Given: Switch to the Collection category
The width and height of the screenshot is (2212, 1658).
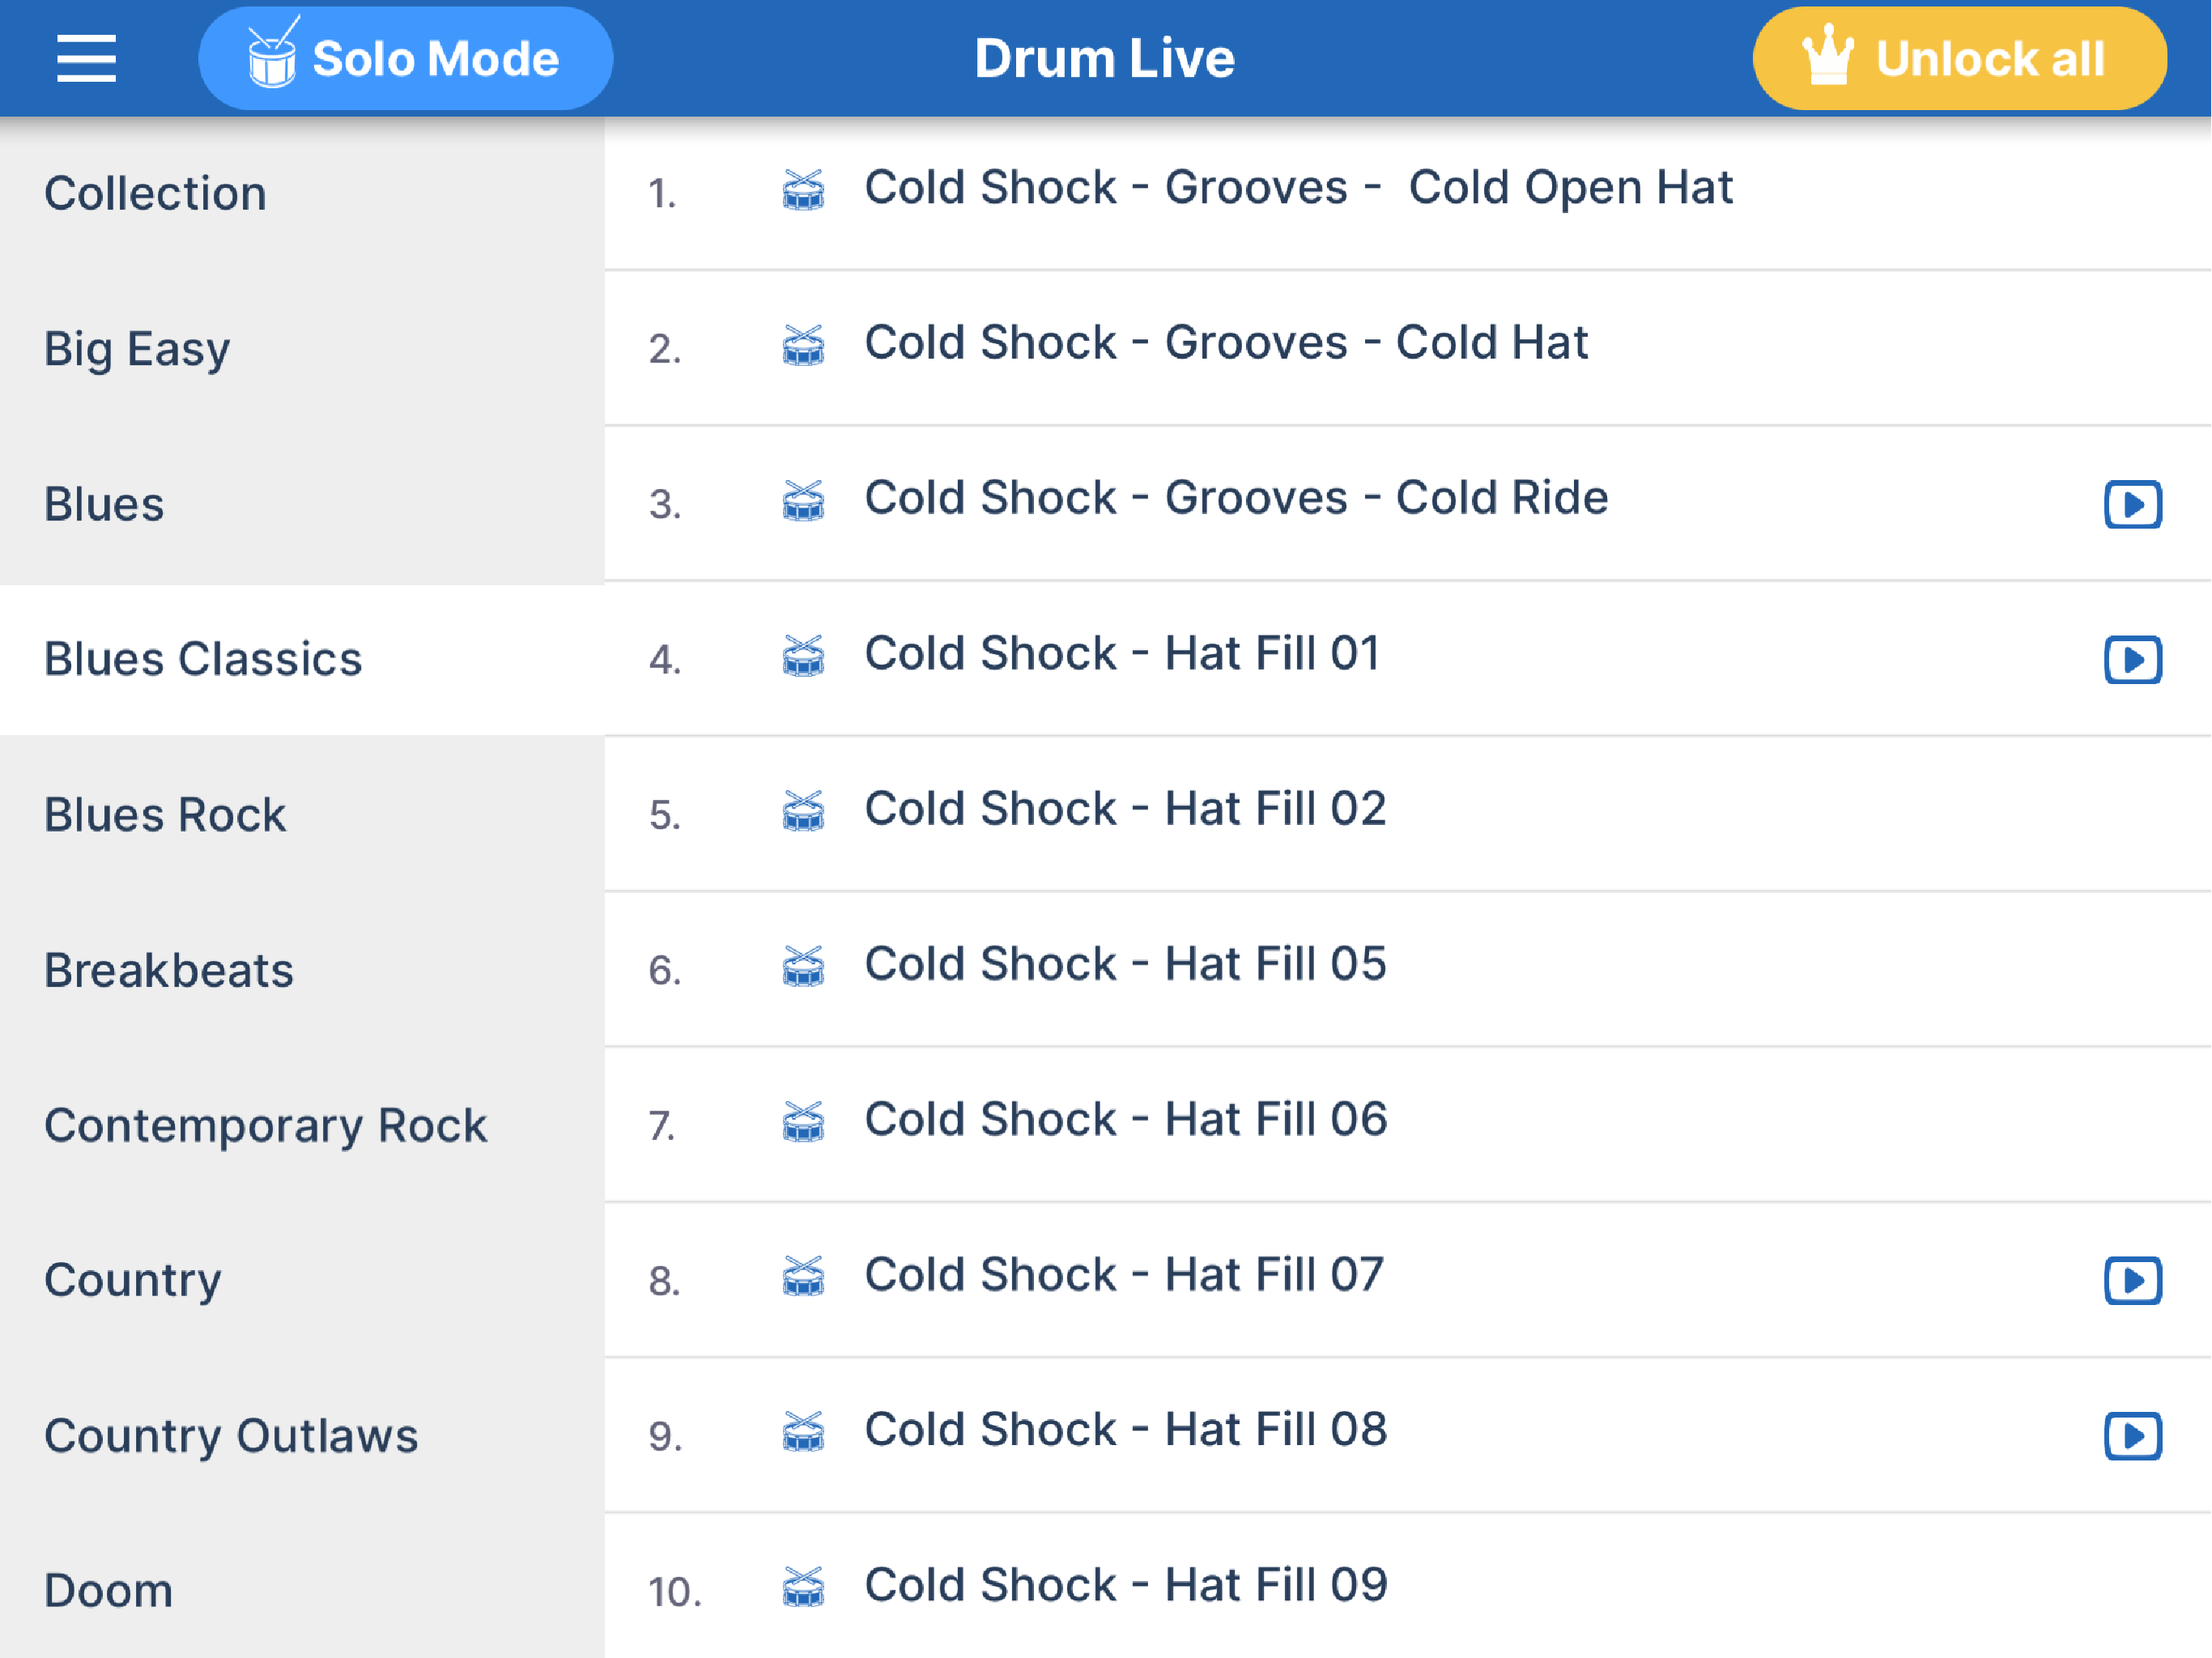Looking at the screenshot, I should (x=156, y=193).
